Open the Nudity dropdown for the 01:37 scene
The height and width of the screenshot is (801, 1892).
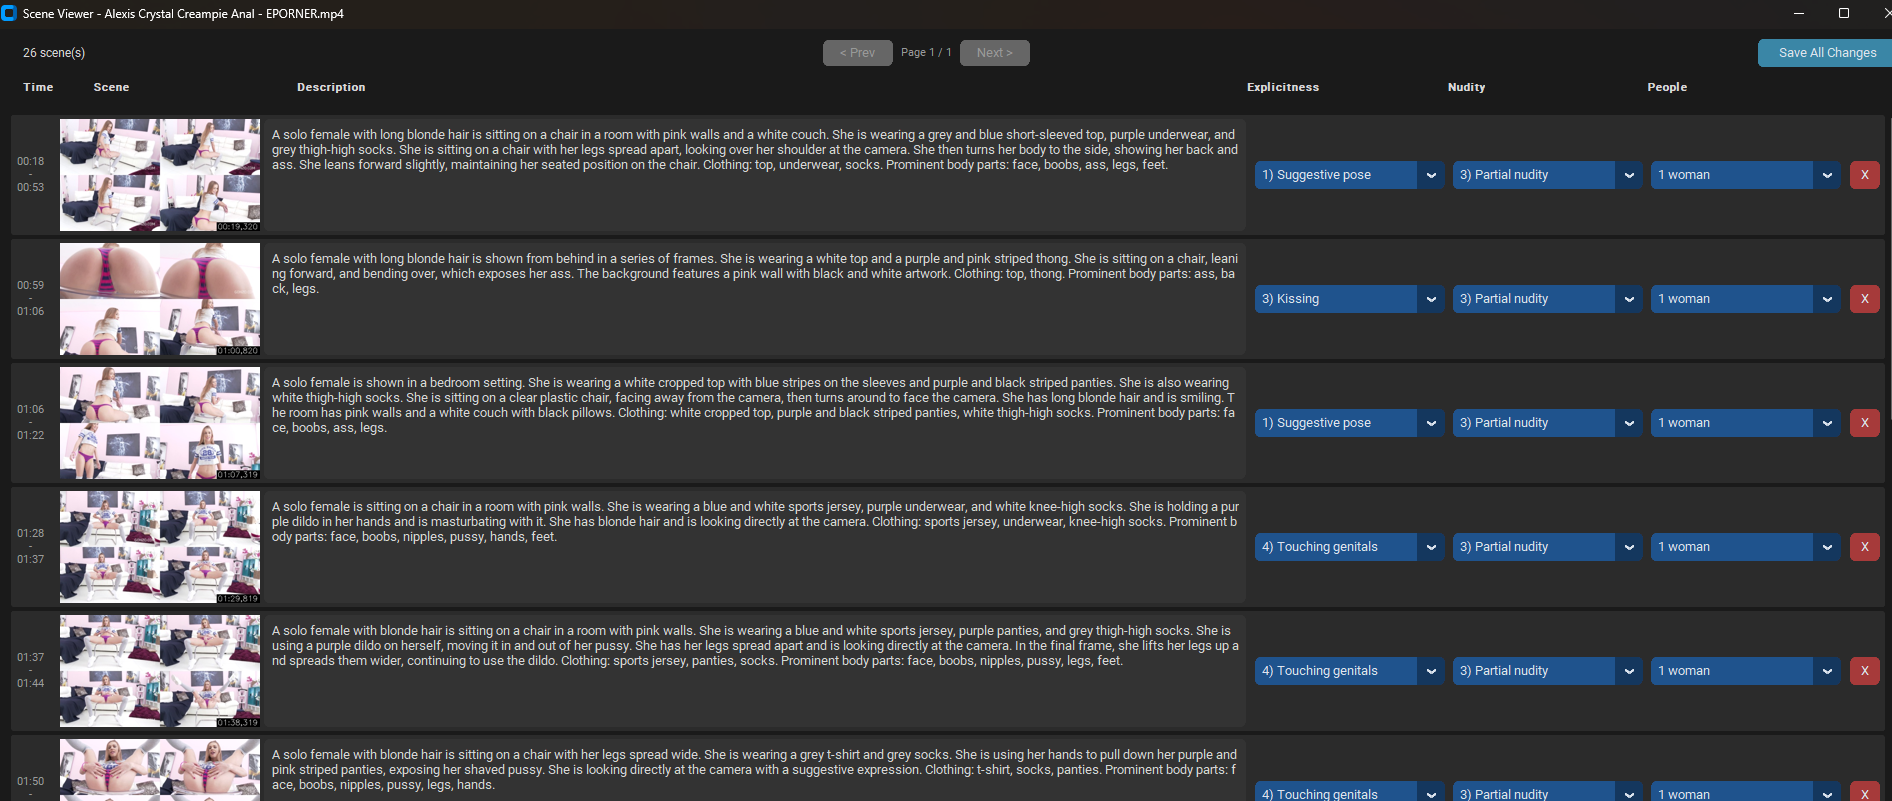click(x=1547, y=671)
